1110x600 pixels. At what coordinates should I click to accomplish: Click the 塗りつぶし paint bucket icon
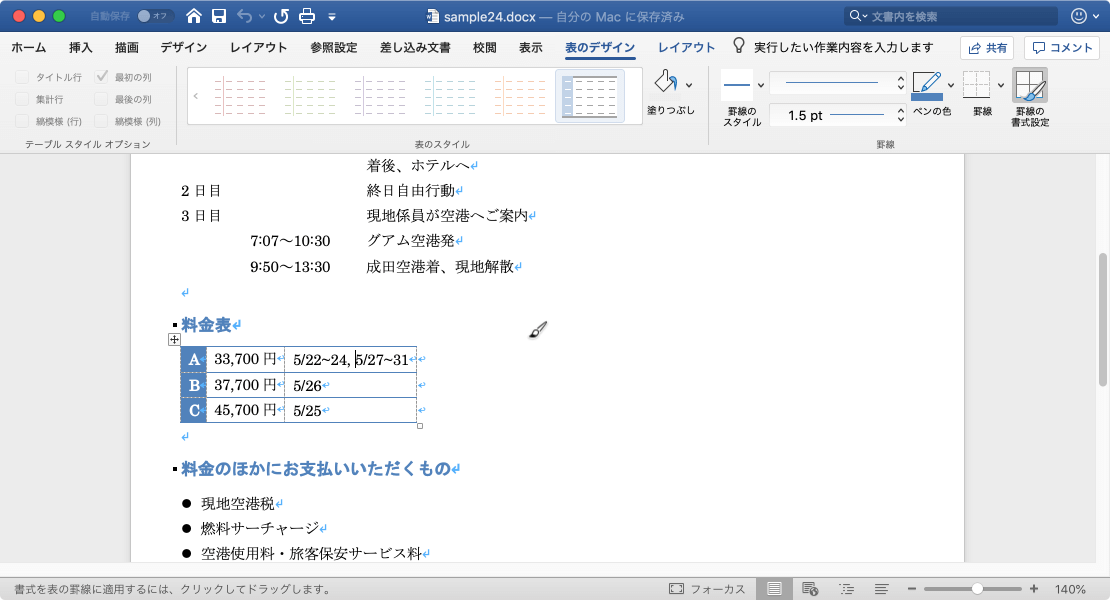click(665, 83)
